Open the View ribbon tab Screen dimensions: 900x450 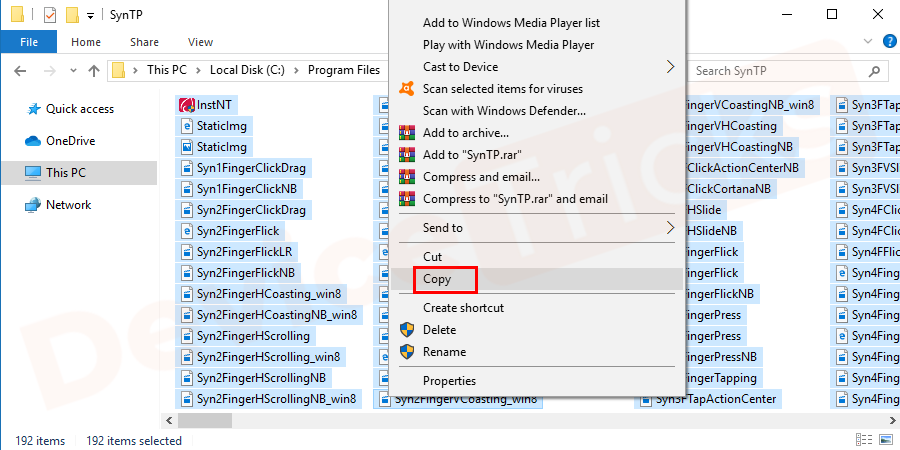200,42
